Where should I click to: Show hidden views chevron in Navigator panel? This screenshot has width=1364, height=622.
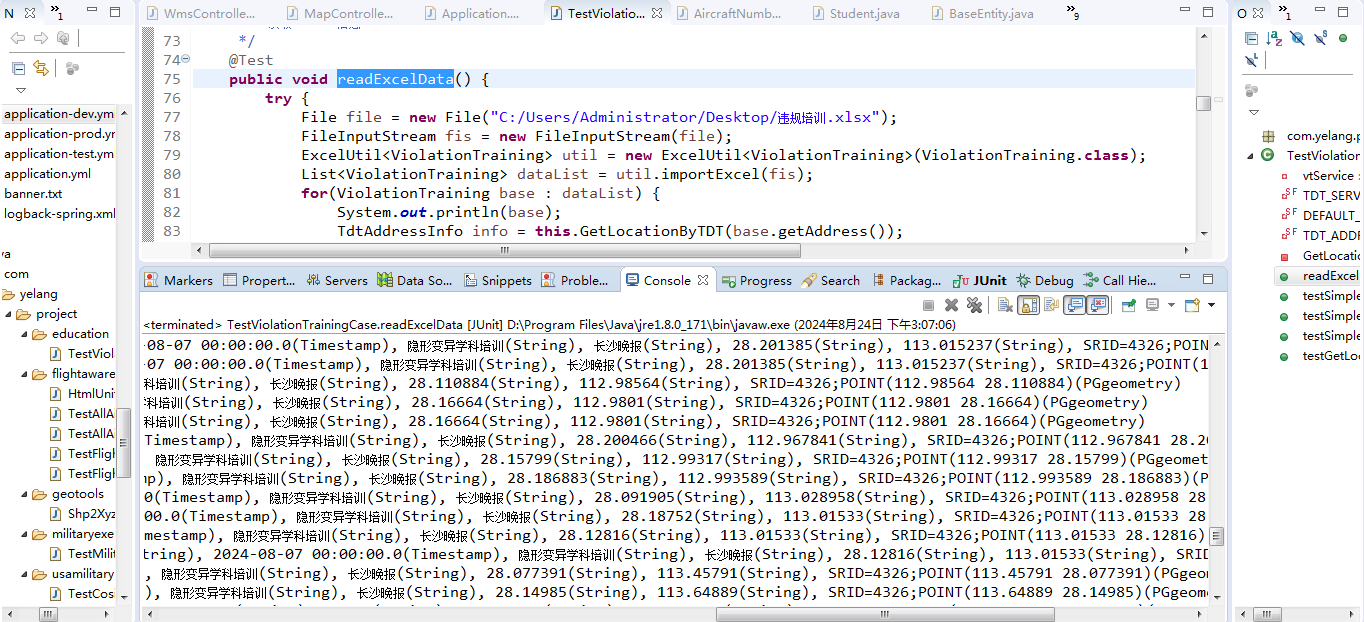[x=56, y=14]
